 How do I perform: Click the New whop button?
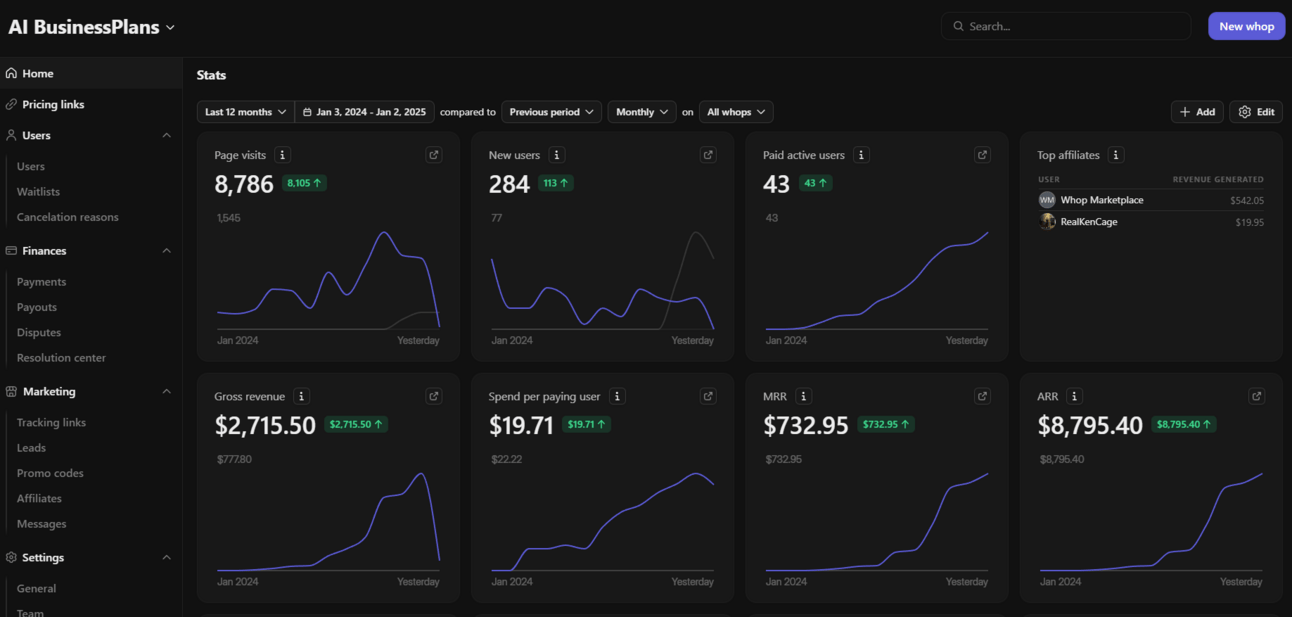(x=1246, y=26)
